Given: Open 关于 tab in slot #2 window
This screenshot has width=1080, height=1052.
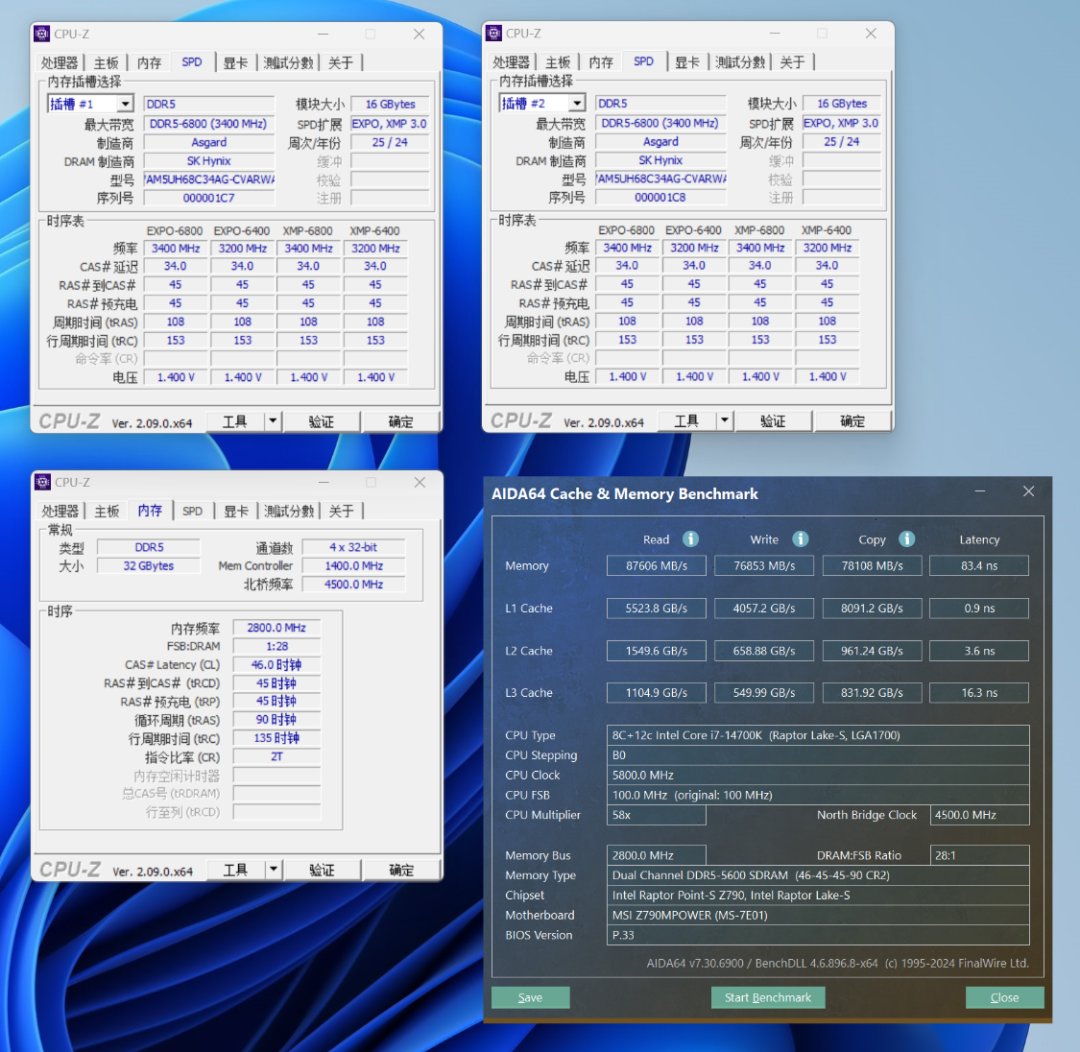Looking at the screenshot, I should tap(792, 62).
